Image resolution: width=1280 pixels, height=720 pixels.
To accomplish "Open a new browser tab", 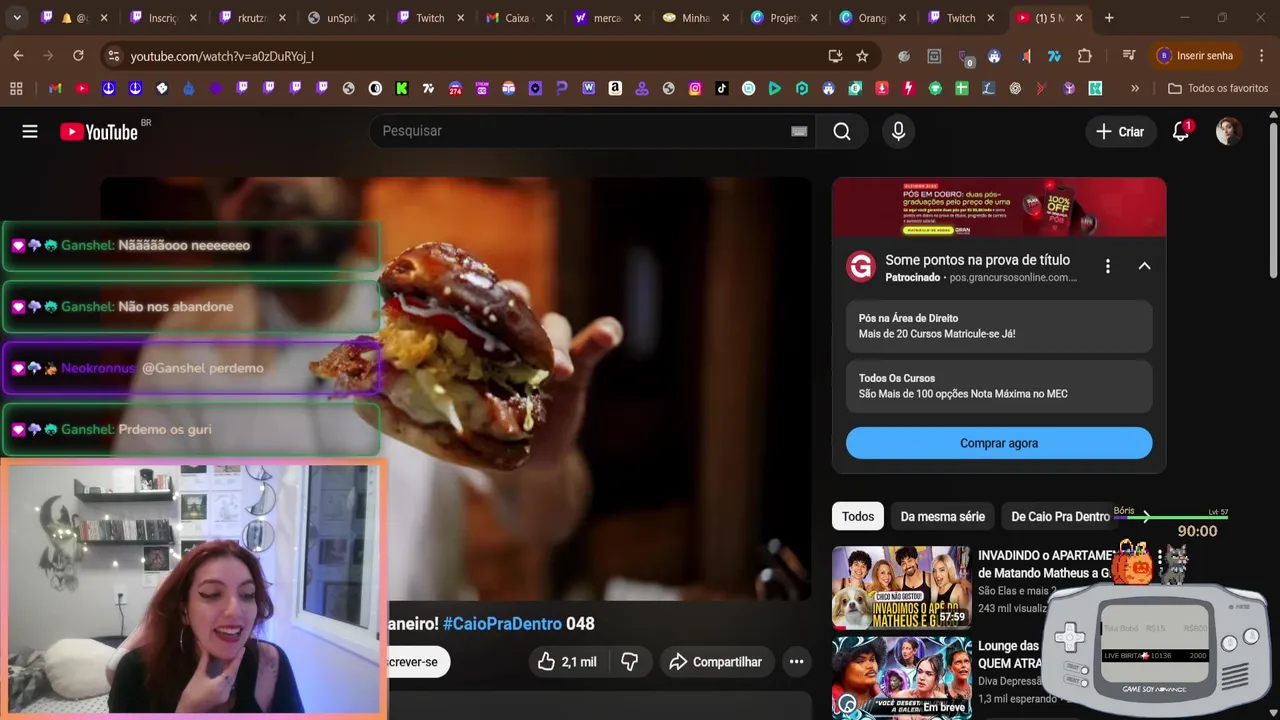I will tap(1109, 18).
